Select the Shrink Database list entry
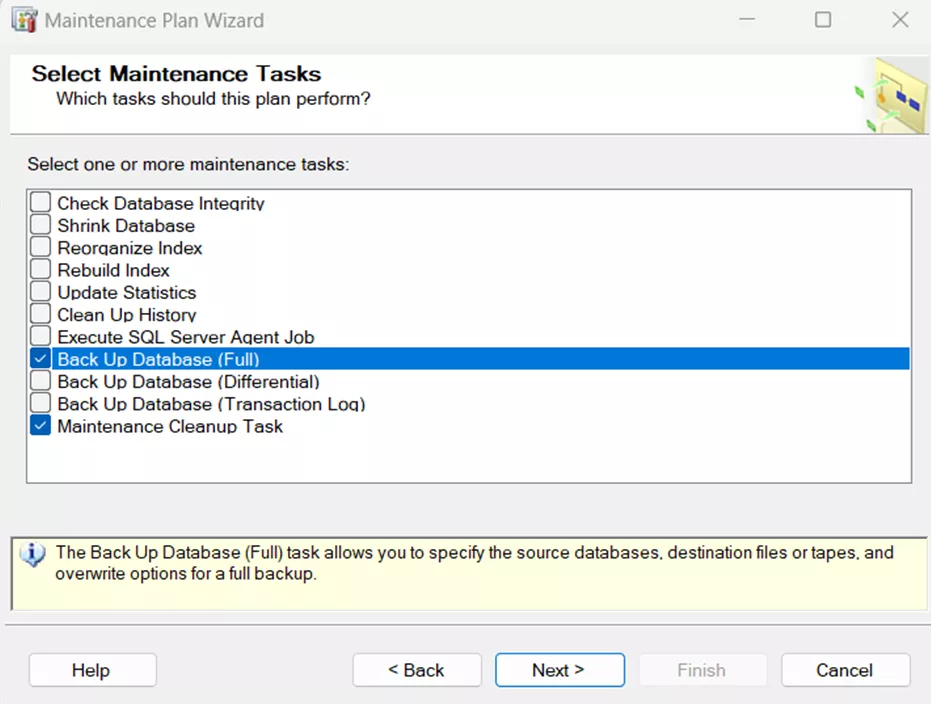The width and height of the screenshot is (931, 704). [x=126, y=226]
